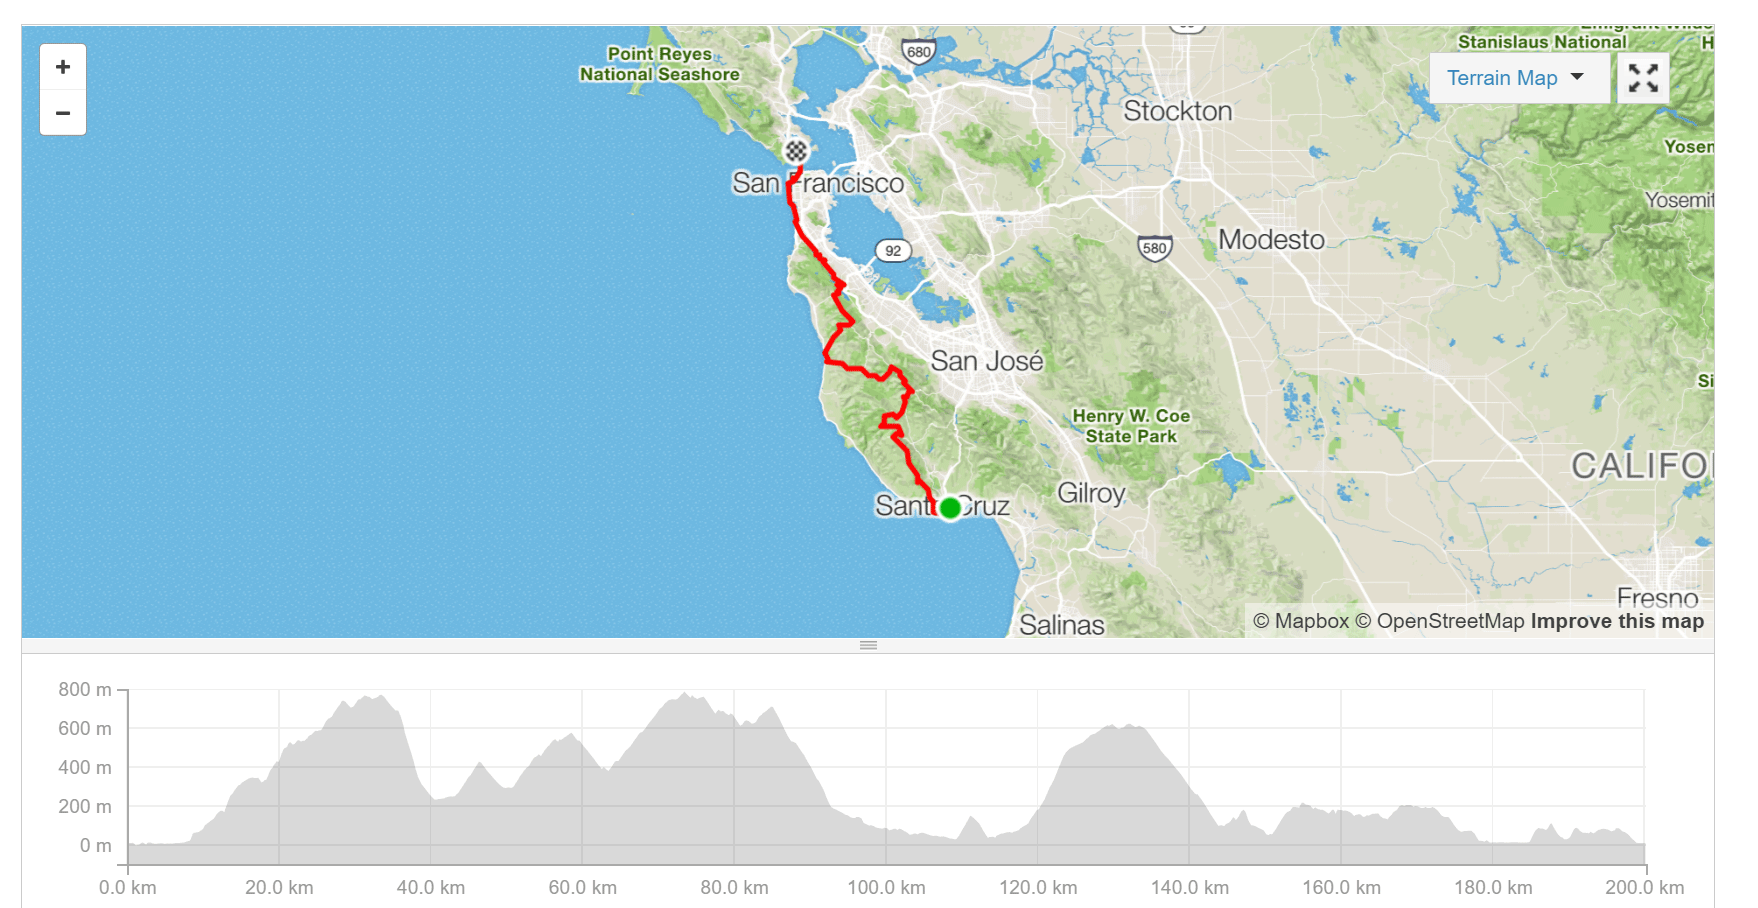Click the elevation chart at 100.0 km

pyautogui.click(x=886, y=828)
